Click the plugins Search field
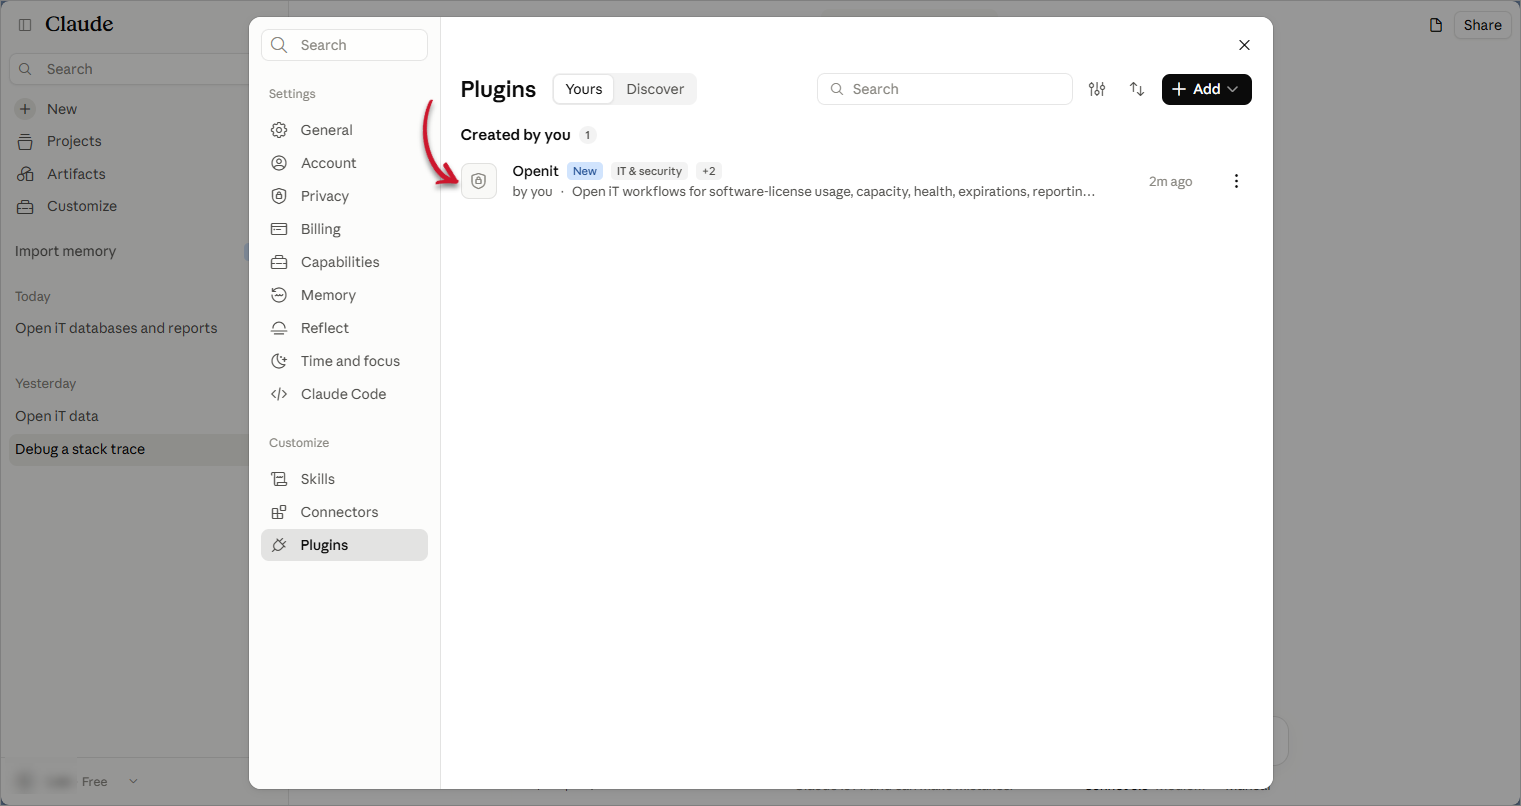Viewport: 1521px width, 806px height. click(x=945, y=89)
